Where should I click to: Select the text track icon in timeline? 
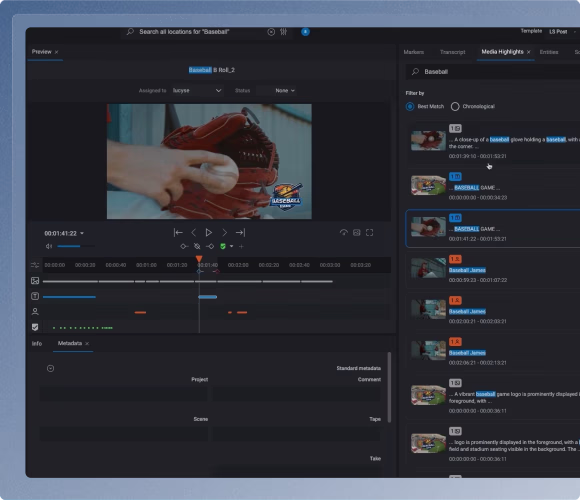point(35,296)
